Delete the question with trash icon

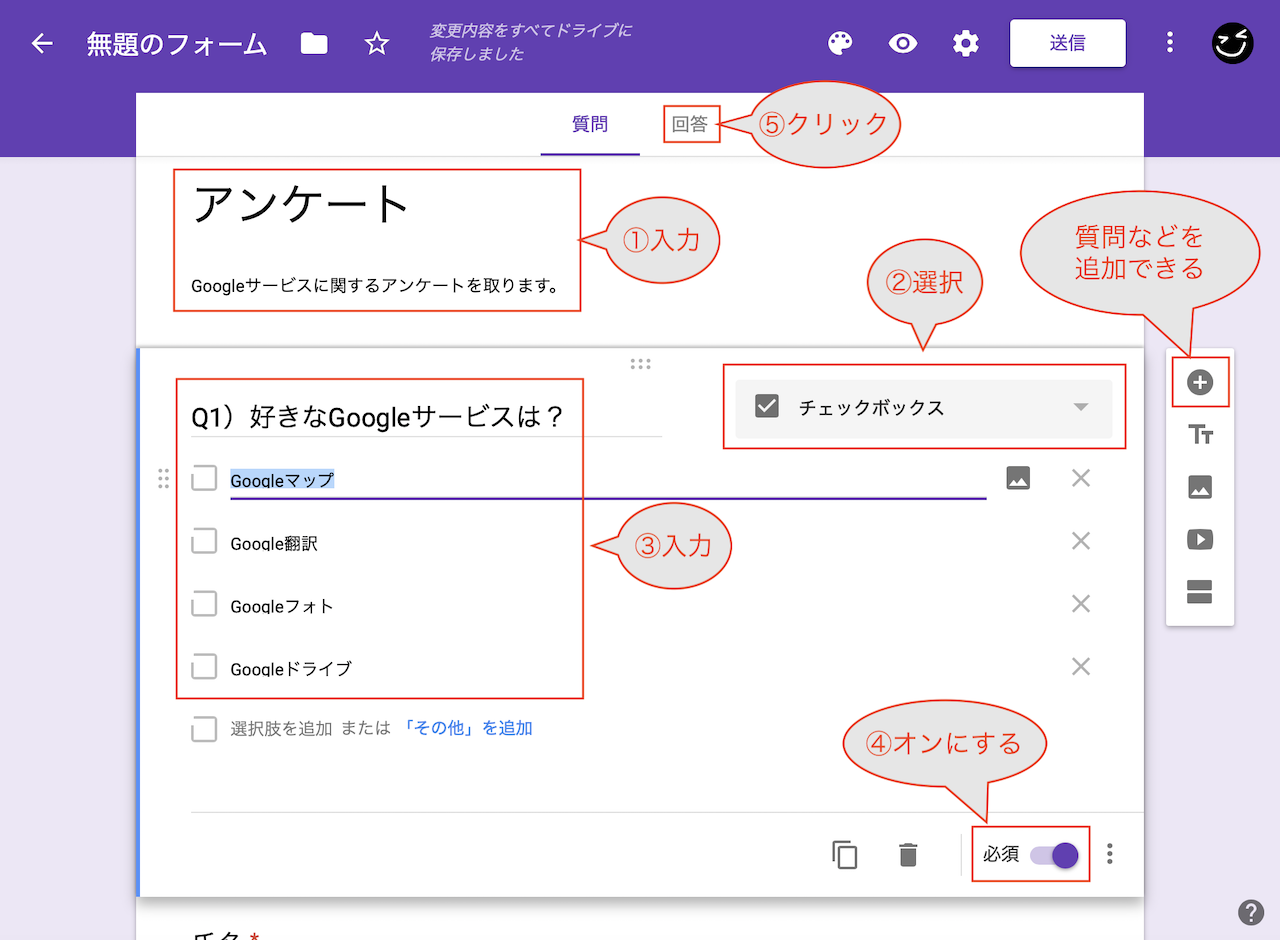tap(908, 855)
